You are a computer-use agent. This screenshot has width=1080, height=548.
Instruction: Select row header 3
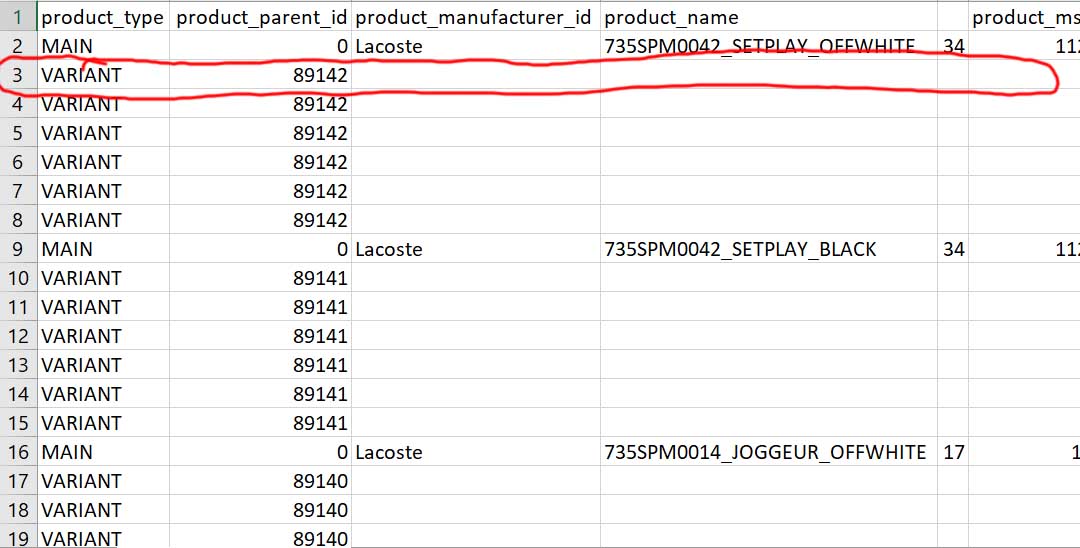tap(18, 75)
